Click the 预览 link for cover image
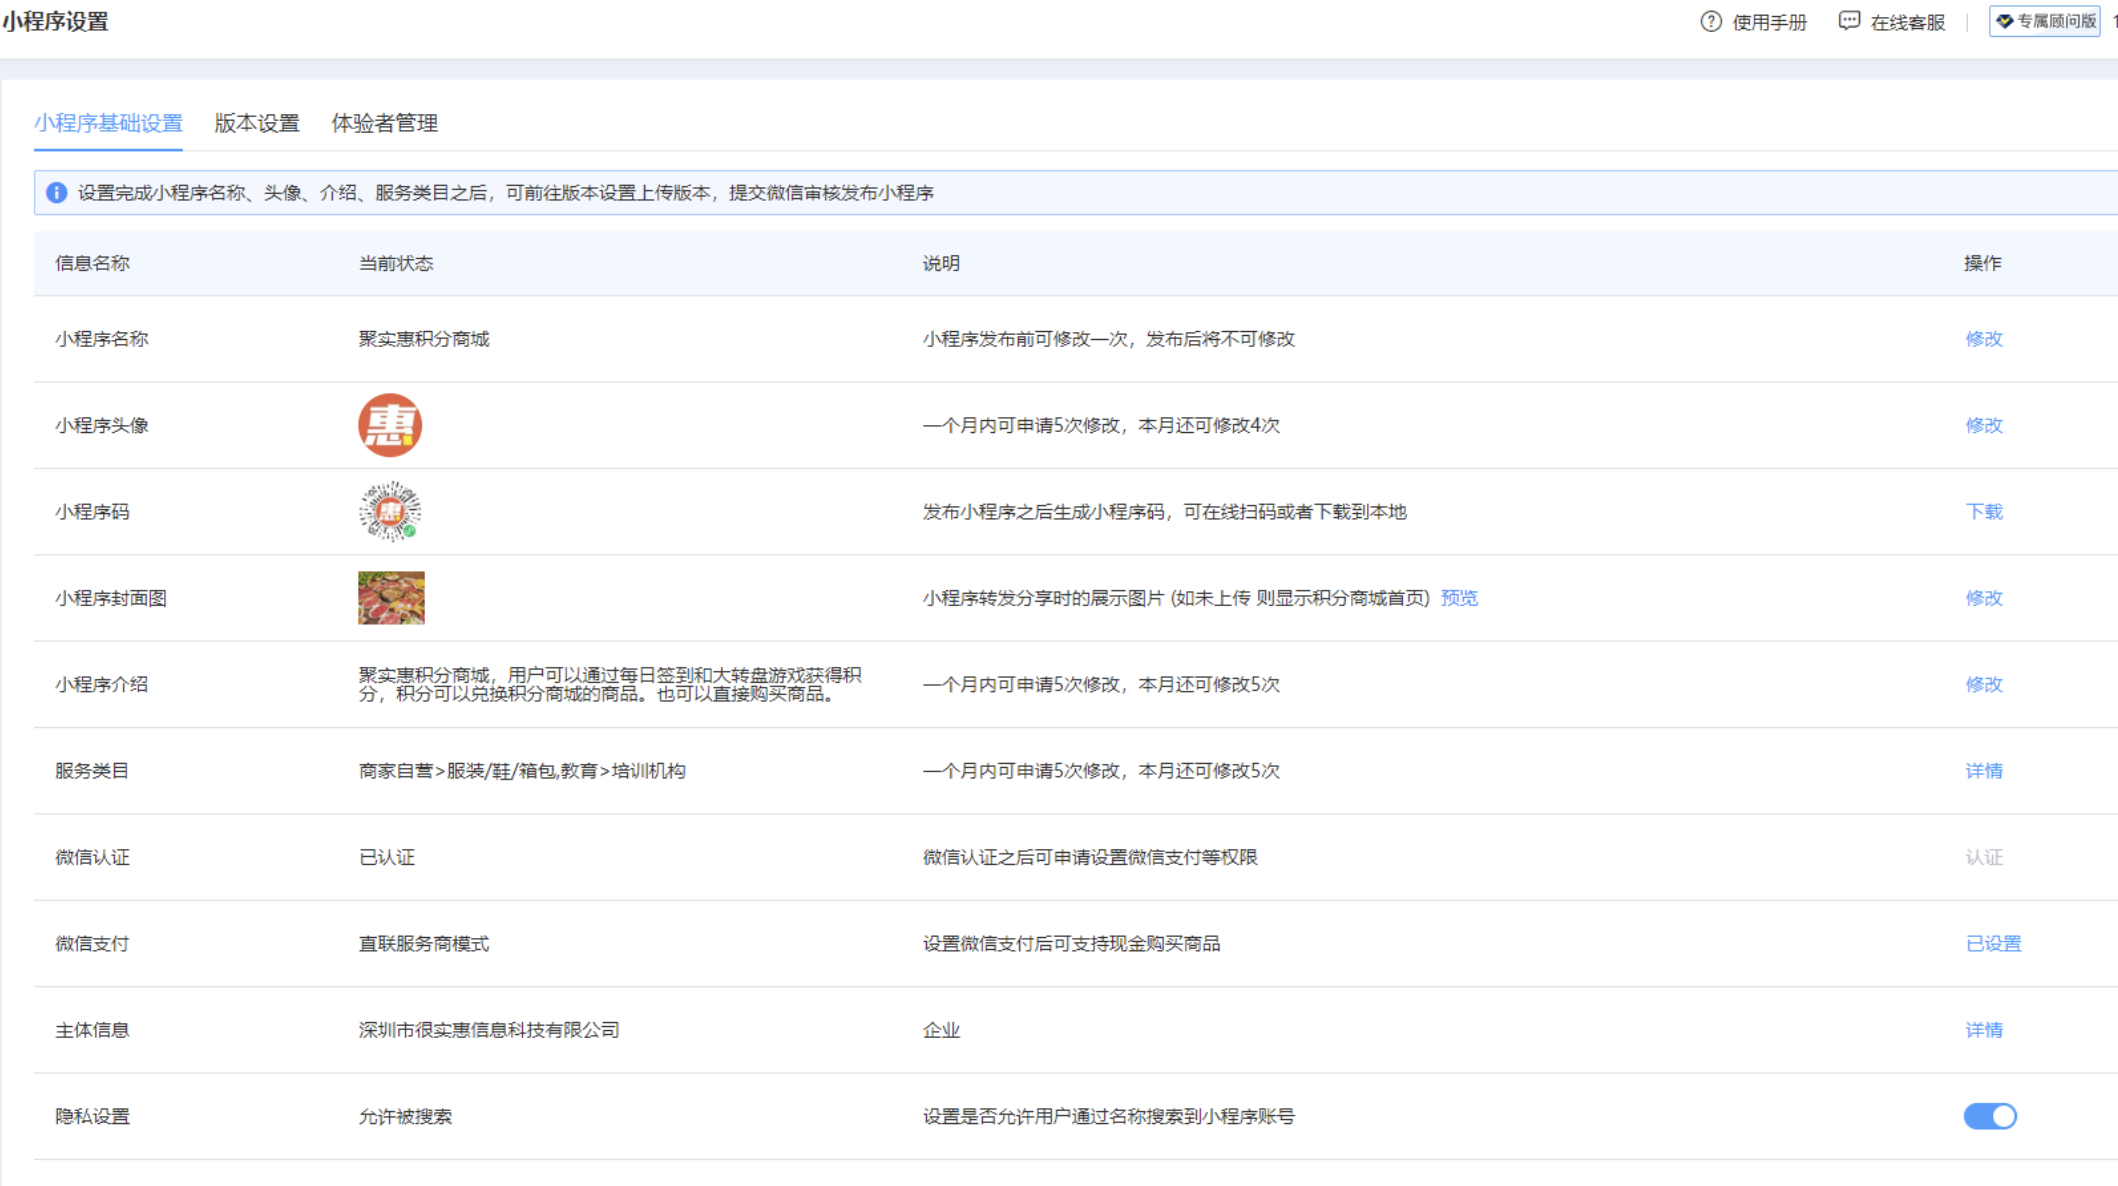Viewport: 2118px width, 1186px height. tap(1459, 598)
